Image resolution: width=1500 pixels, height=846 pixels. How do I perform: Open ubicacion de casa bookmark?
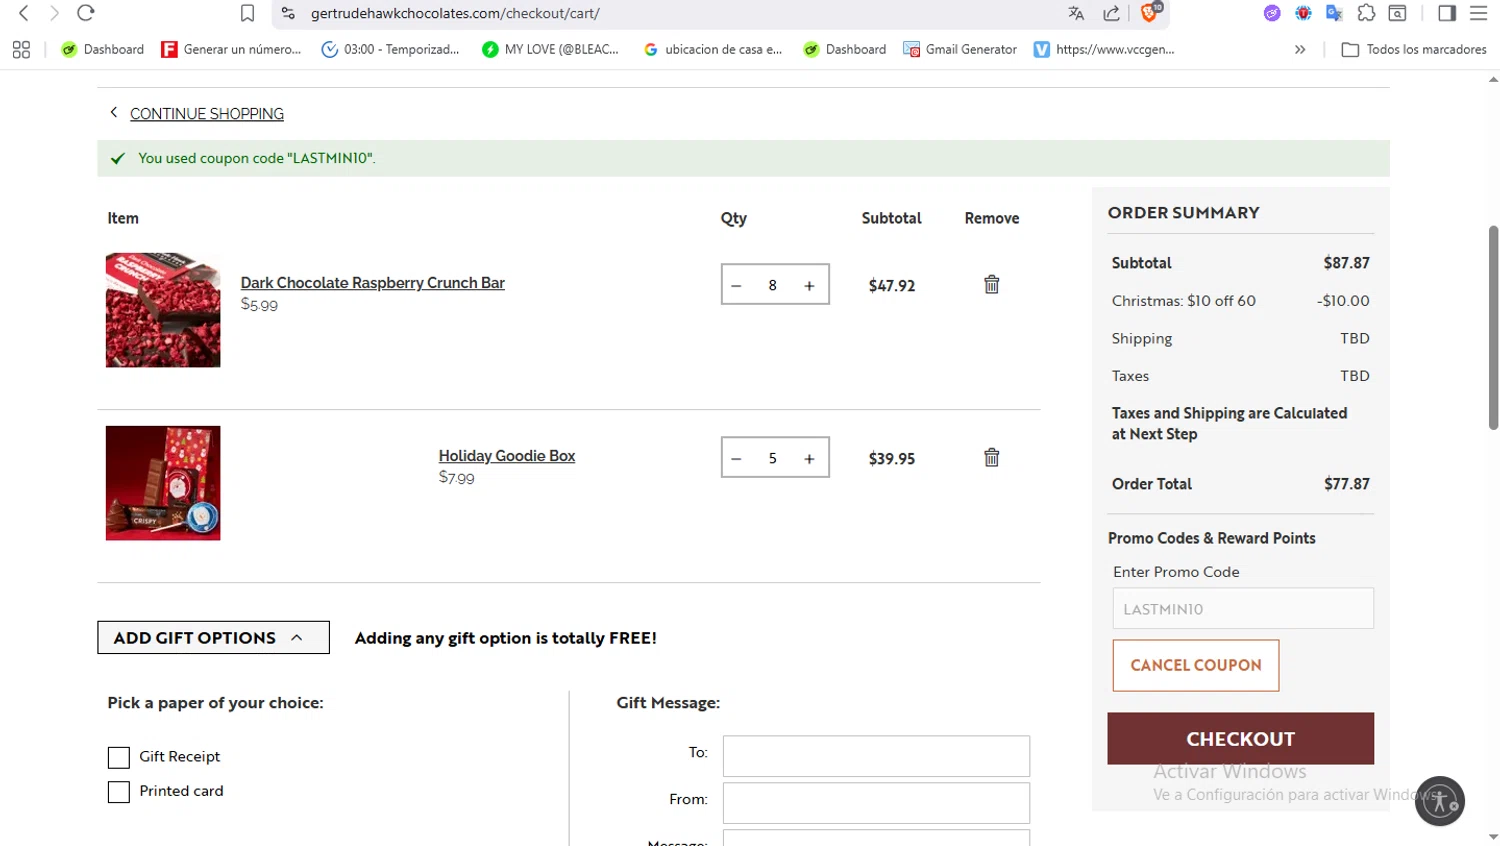(x=712, y=49)
